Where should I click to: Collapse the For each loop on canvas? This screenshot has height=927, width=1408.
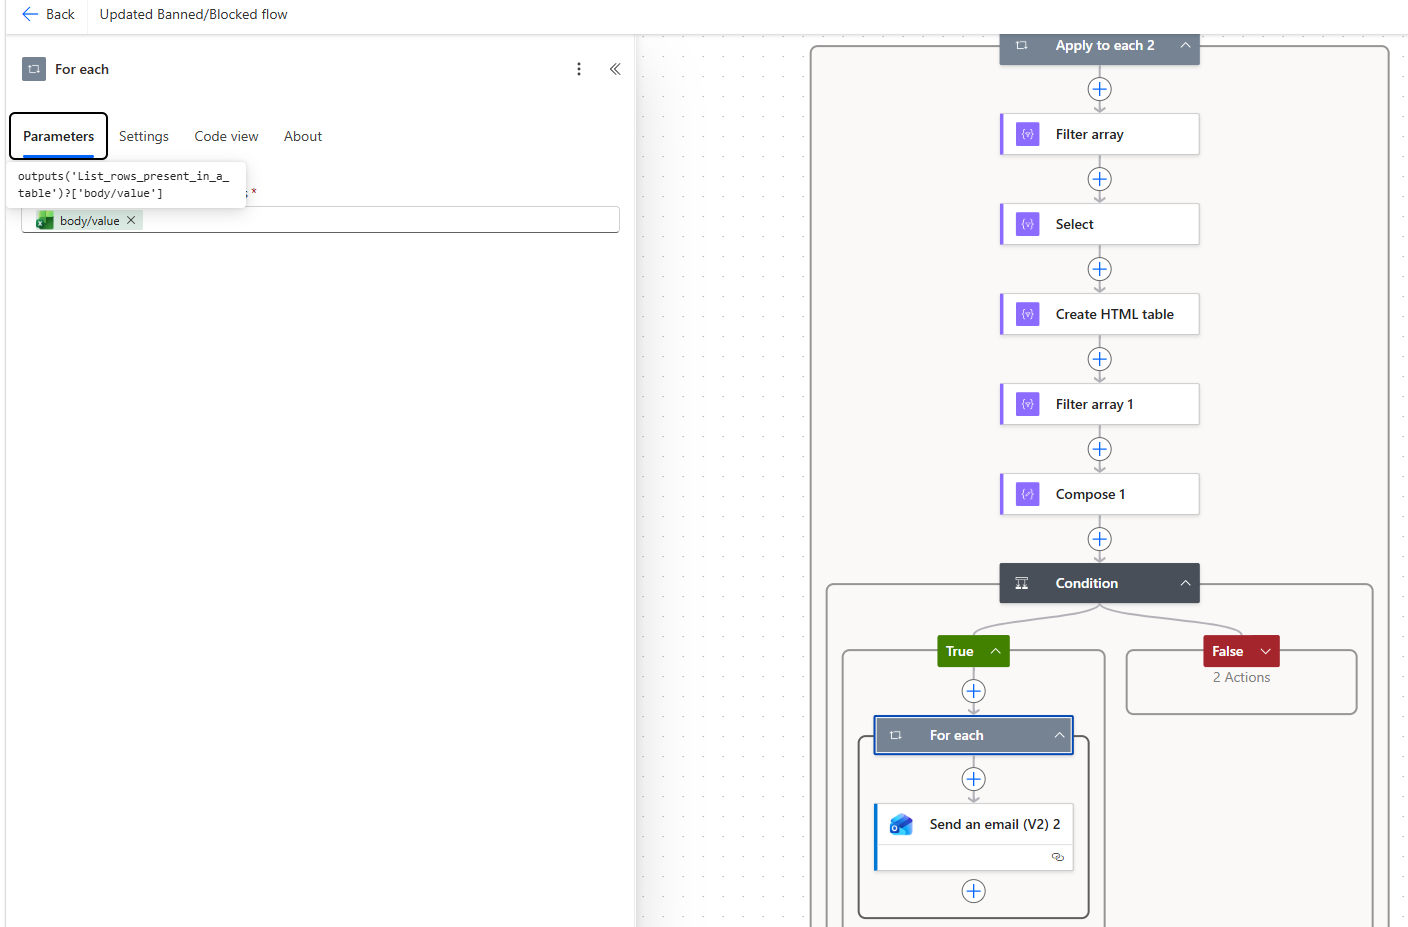(x=1059, y=735)
